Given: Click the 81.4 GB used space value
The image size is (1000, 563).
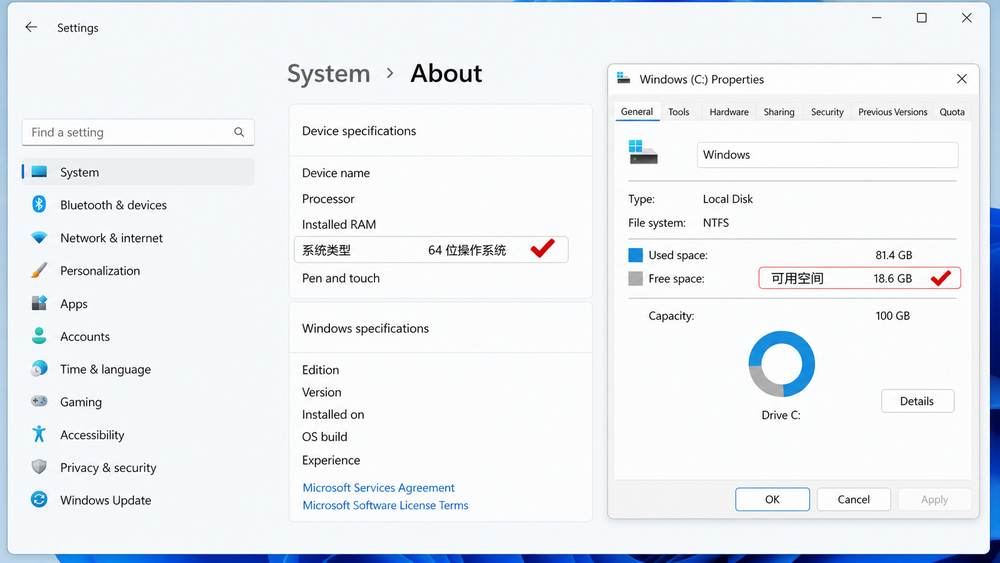Looking at the screenshot, I should click(893, 255).
